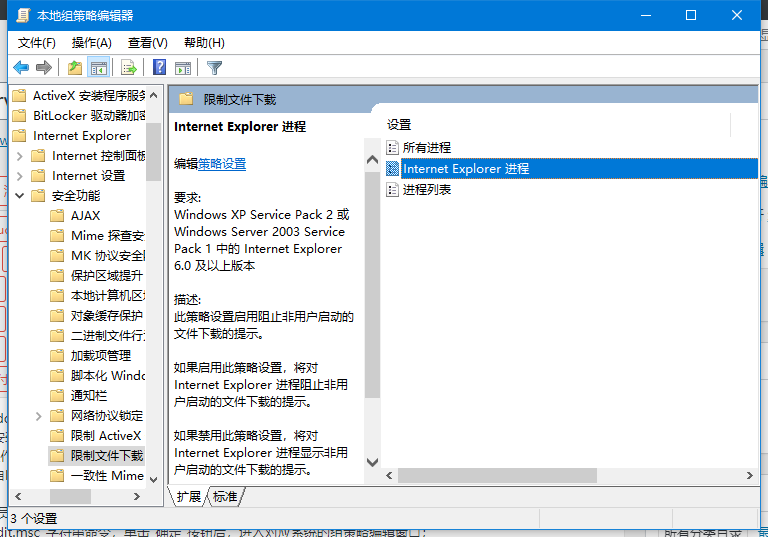The image size is (768, 537).
Task: Select the 二进制文件行为 tree item
Action: tap(108, 336)
